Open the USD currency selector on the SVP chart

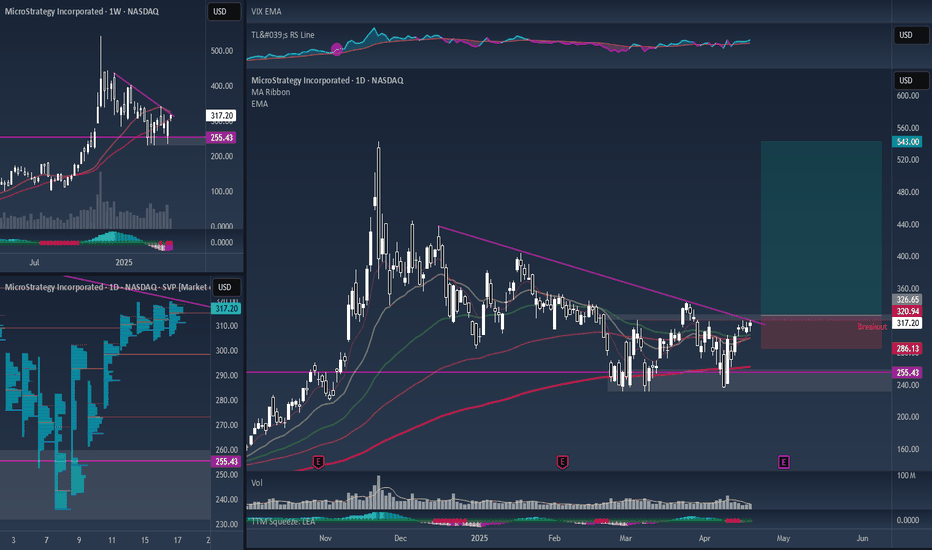coord(226,287)
